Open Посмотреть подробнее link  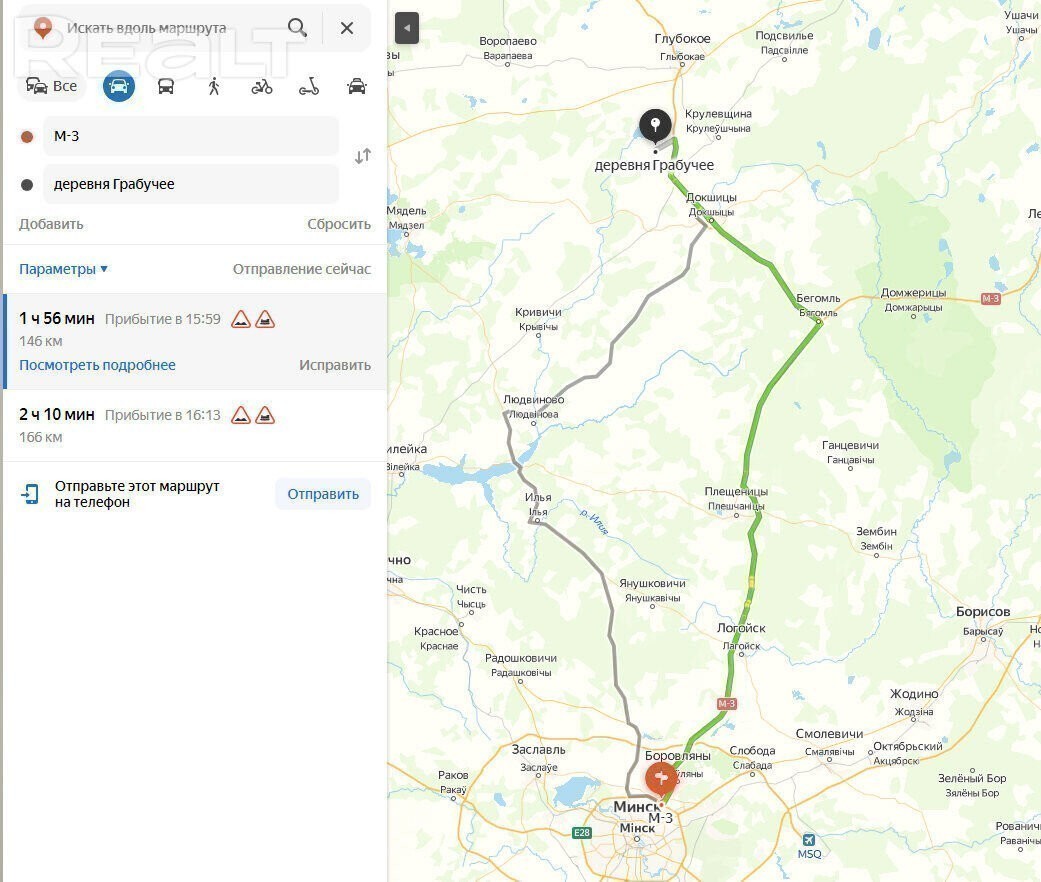[x=98, y=365]
